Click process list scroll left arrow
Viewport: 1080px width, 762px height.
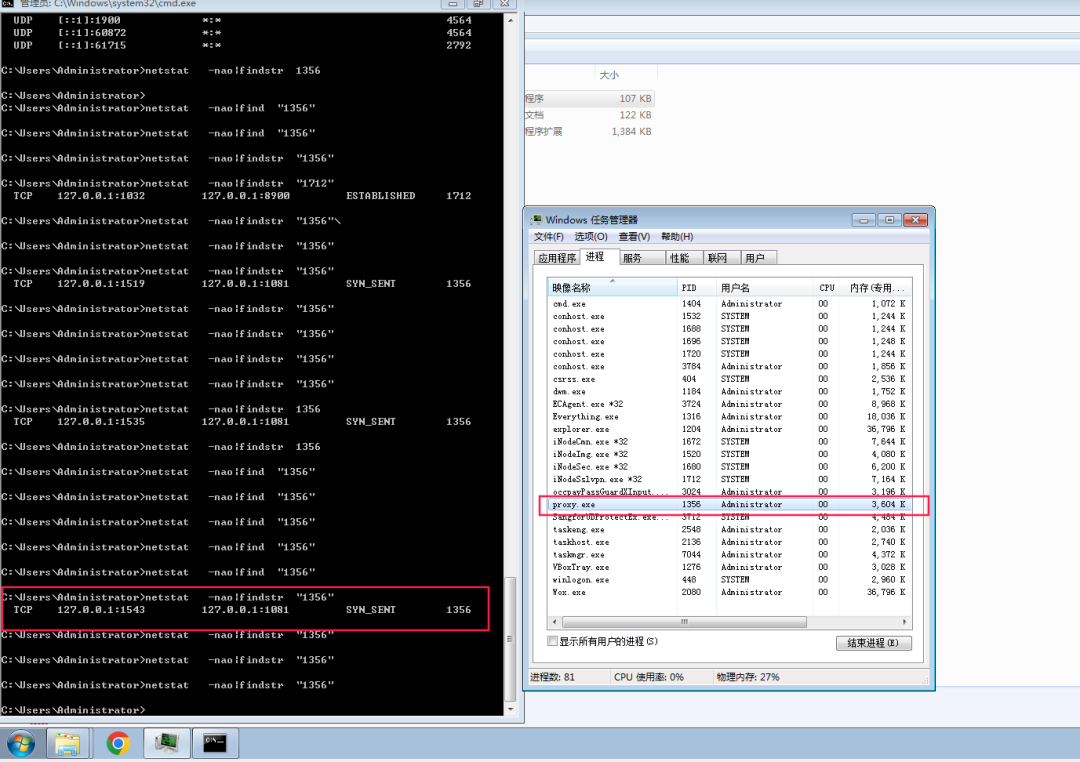coord(555,622)
